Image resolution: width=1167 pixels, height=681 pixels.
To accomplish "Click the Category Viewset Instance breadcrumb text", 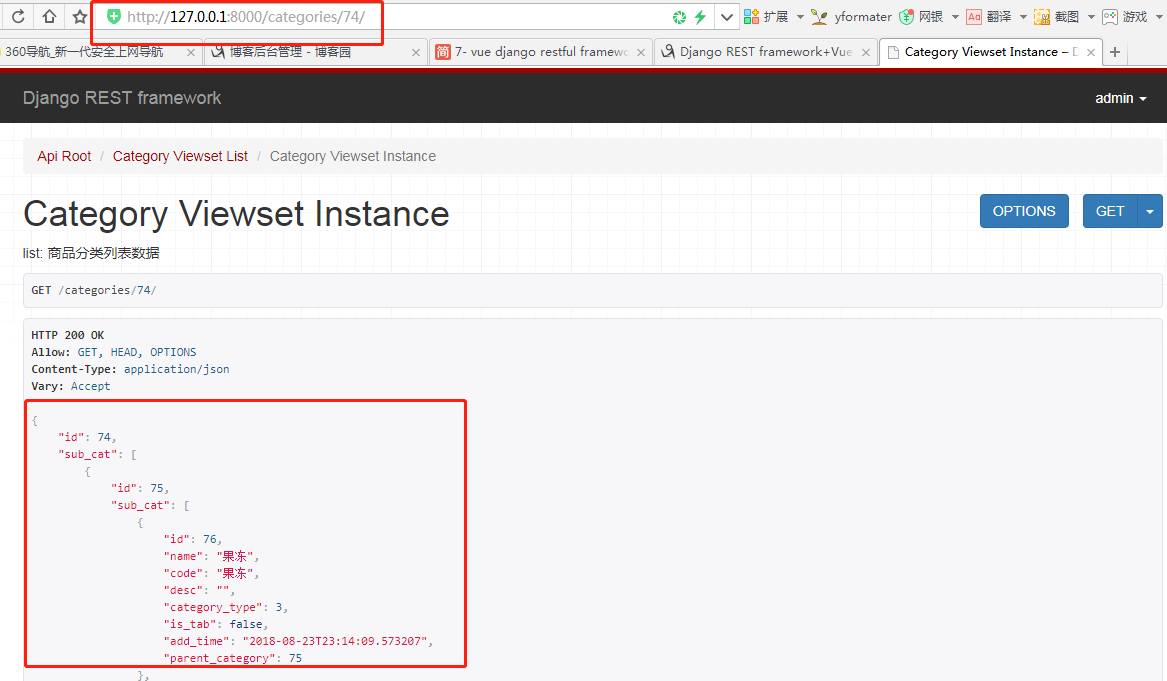I will coord(353,156).
